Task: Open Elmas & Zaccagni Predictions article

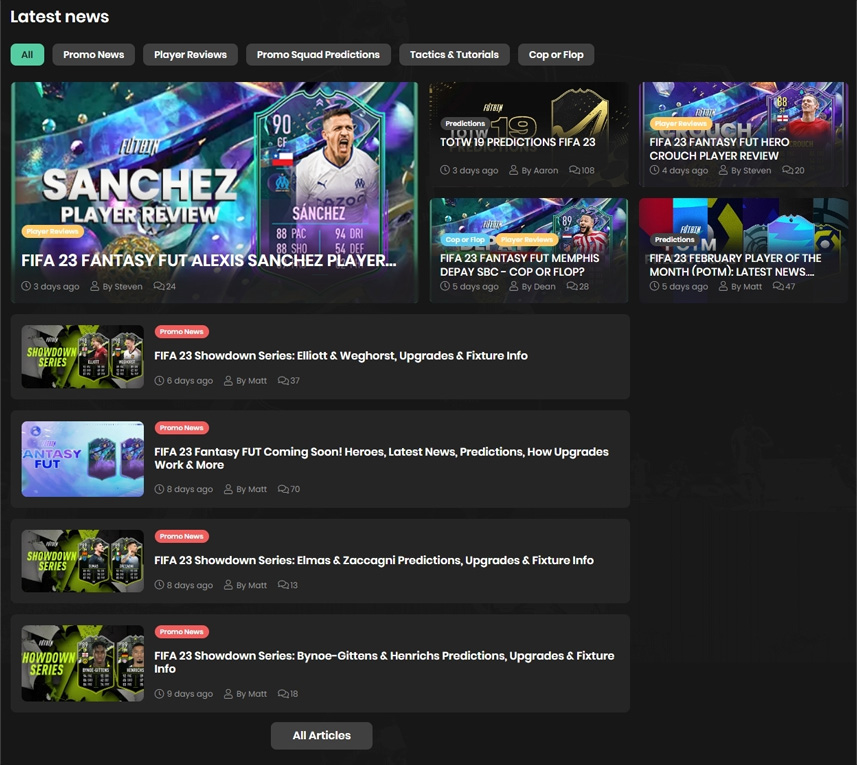Action: [374, 560]
